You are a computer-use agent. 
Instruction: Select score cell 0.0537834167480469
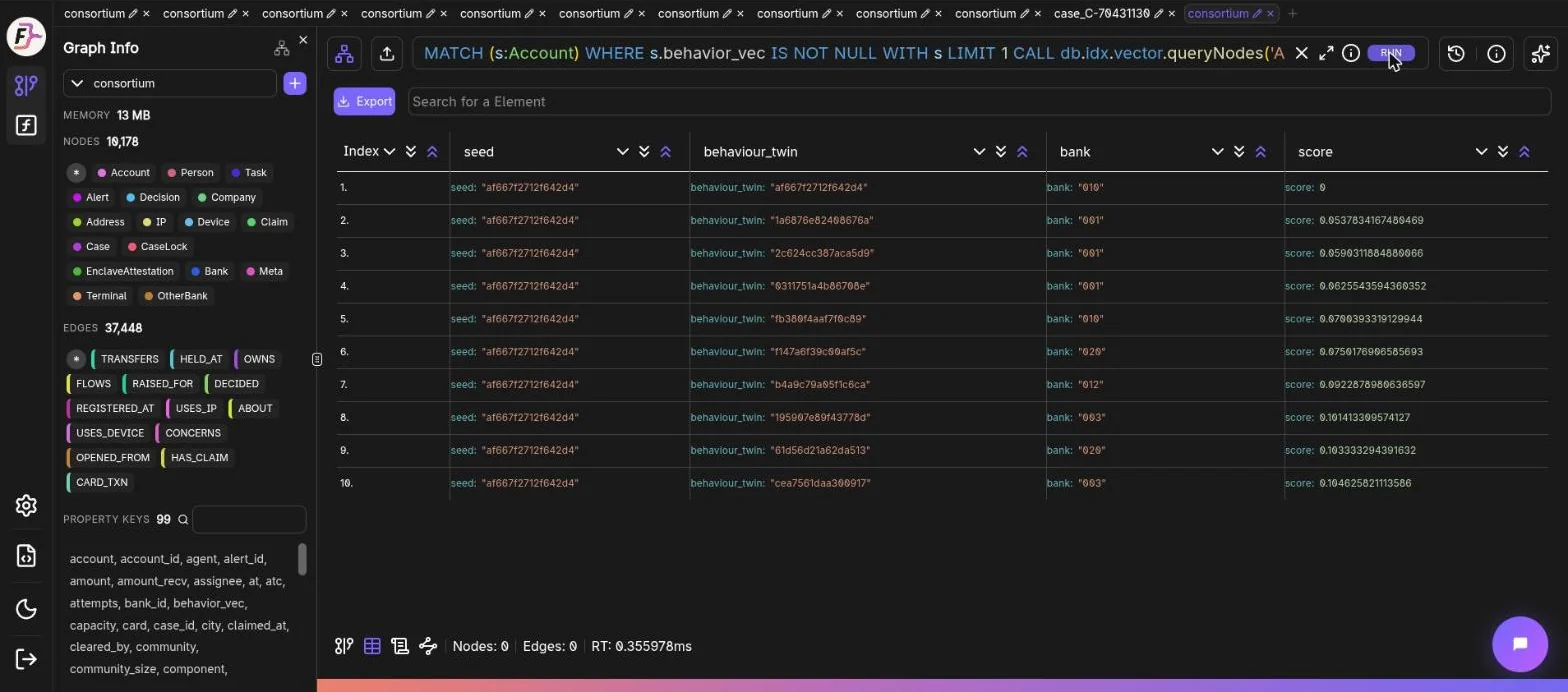point(1371,220)
